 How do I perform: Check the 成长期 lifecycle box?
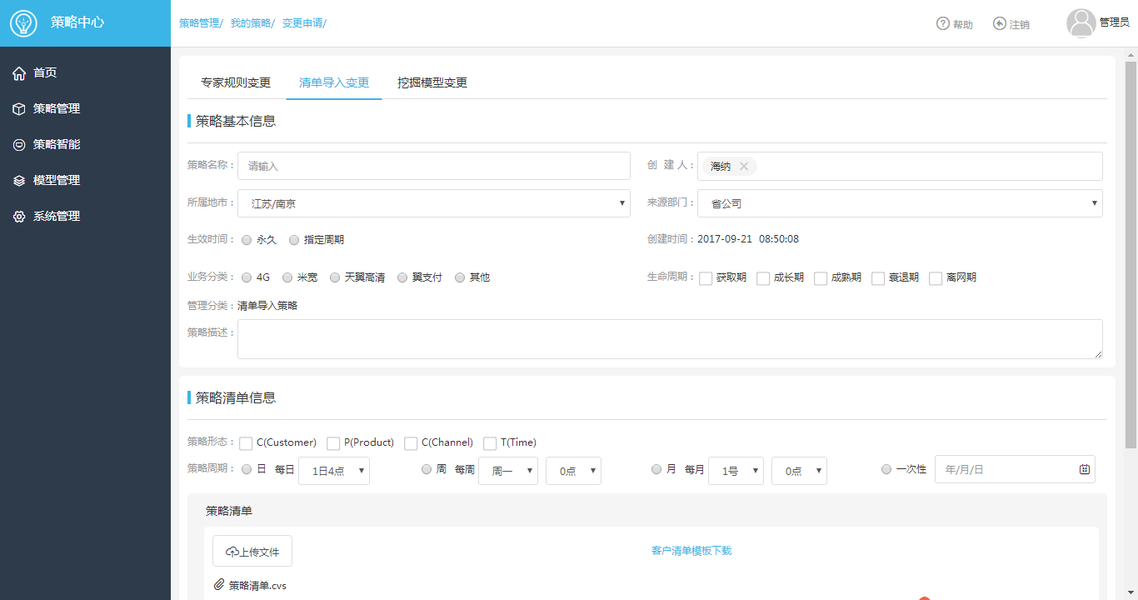(x=763, y=279)
